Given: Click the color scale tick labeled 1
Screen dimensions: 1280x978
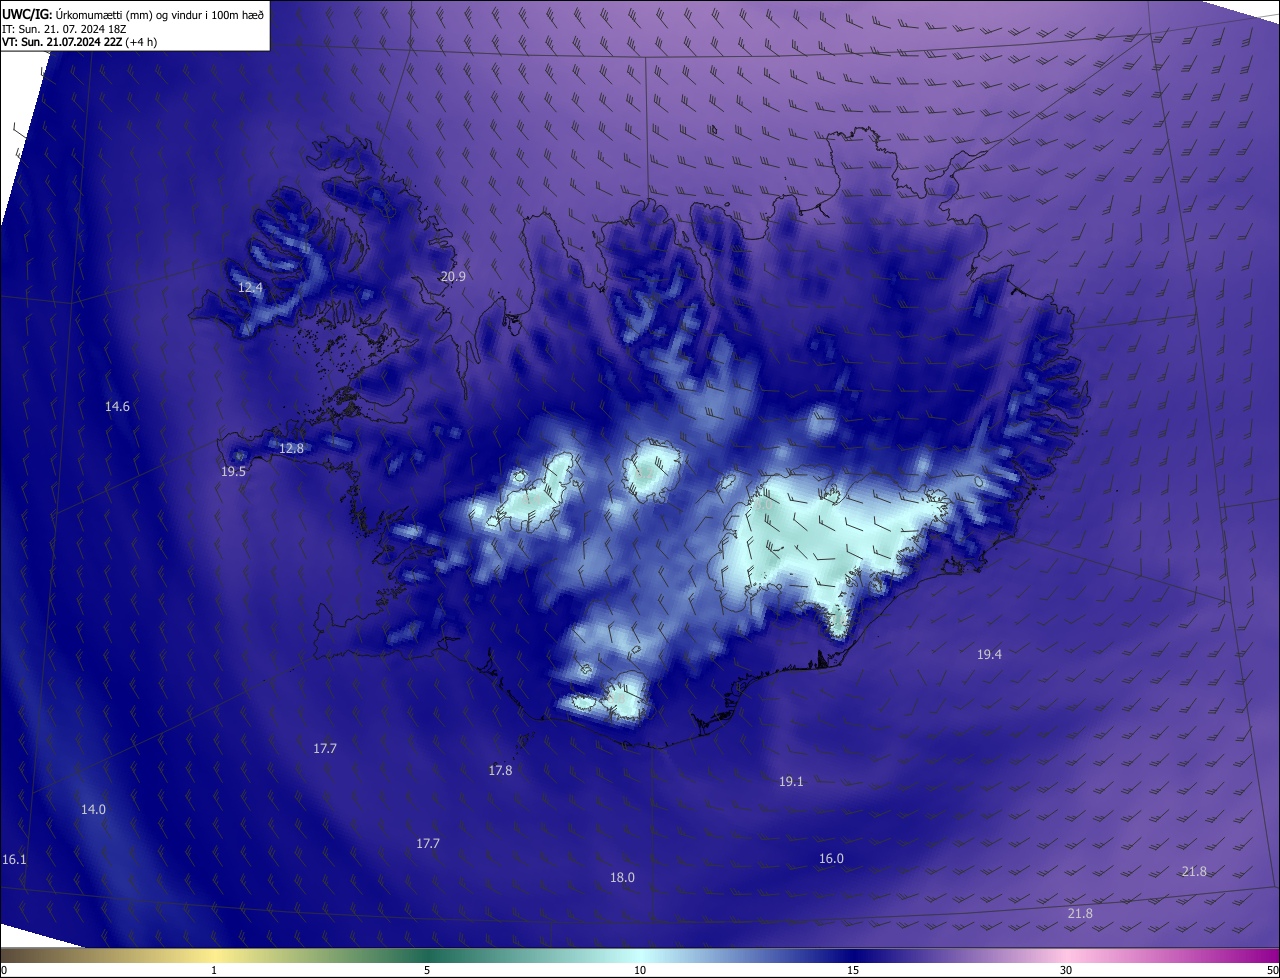Looking at the screenshot, I should tap(214, 971).
